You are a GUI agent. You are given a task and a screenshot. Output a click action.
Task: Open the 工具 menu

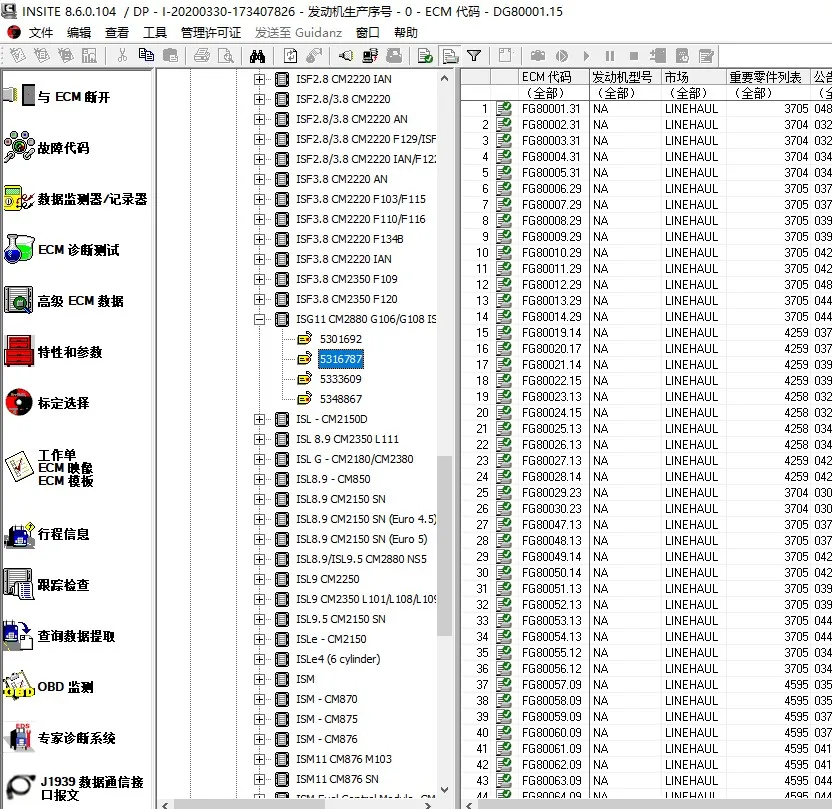(x=155, y=32)
